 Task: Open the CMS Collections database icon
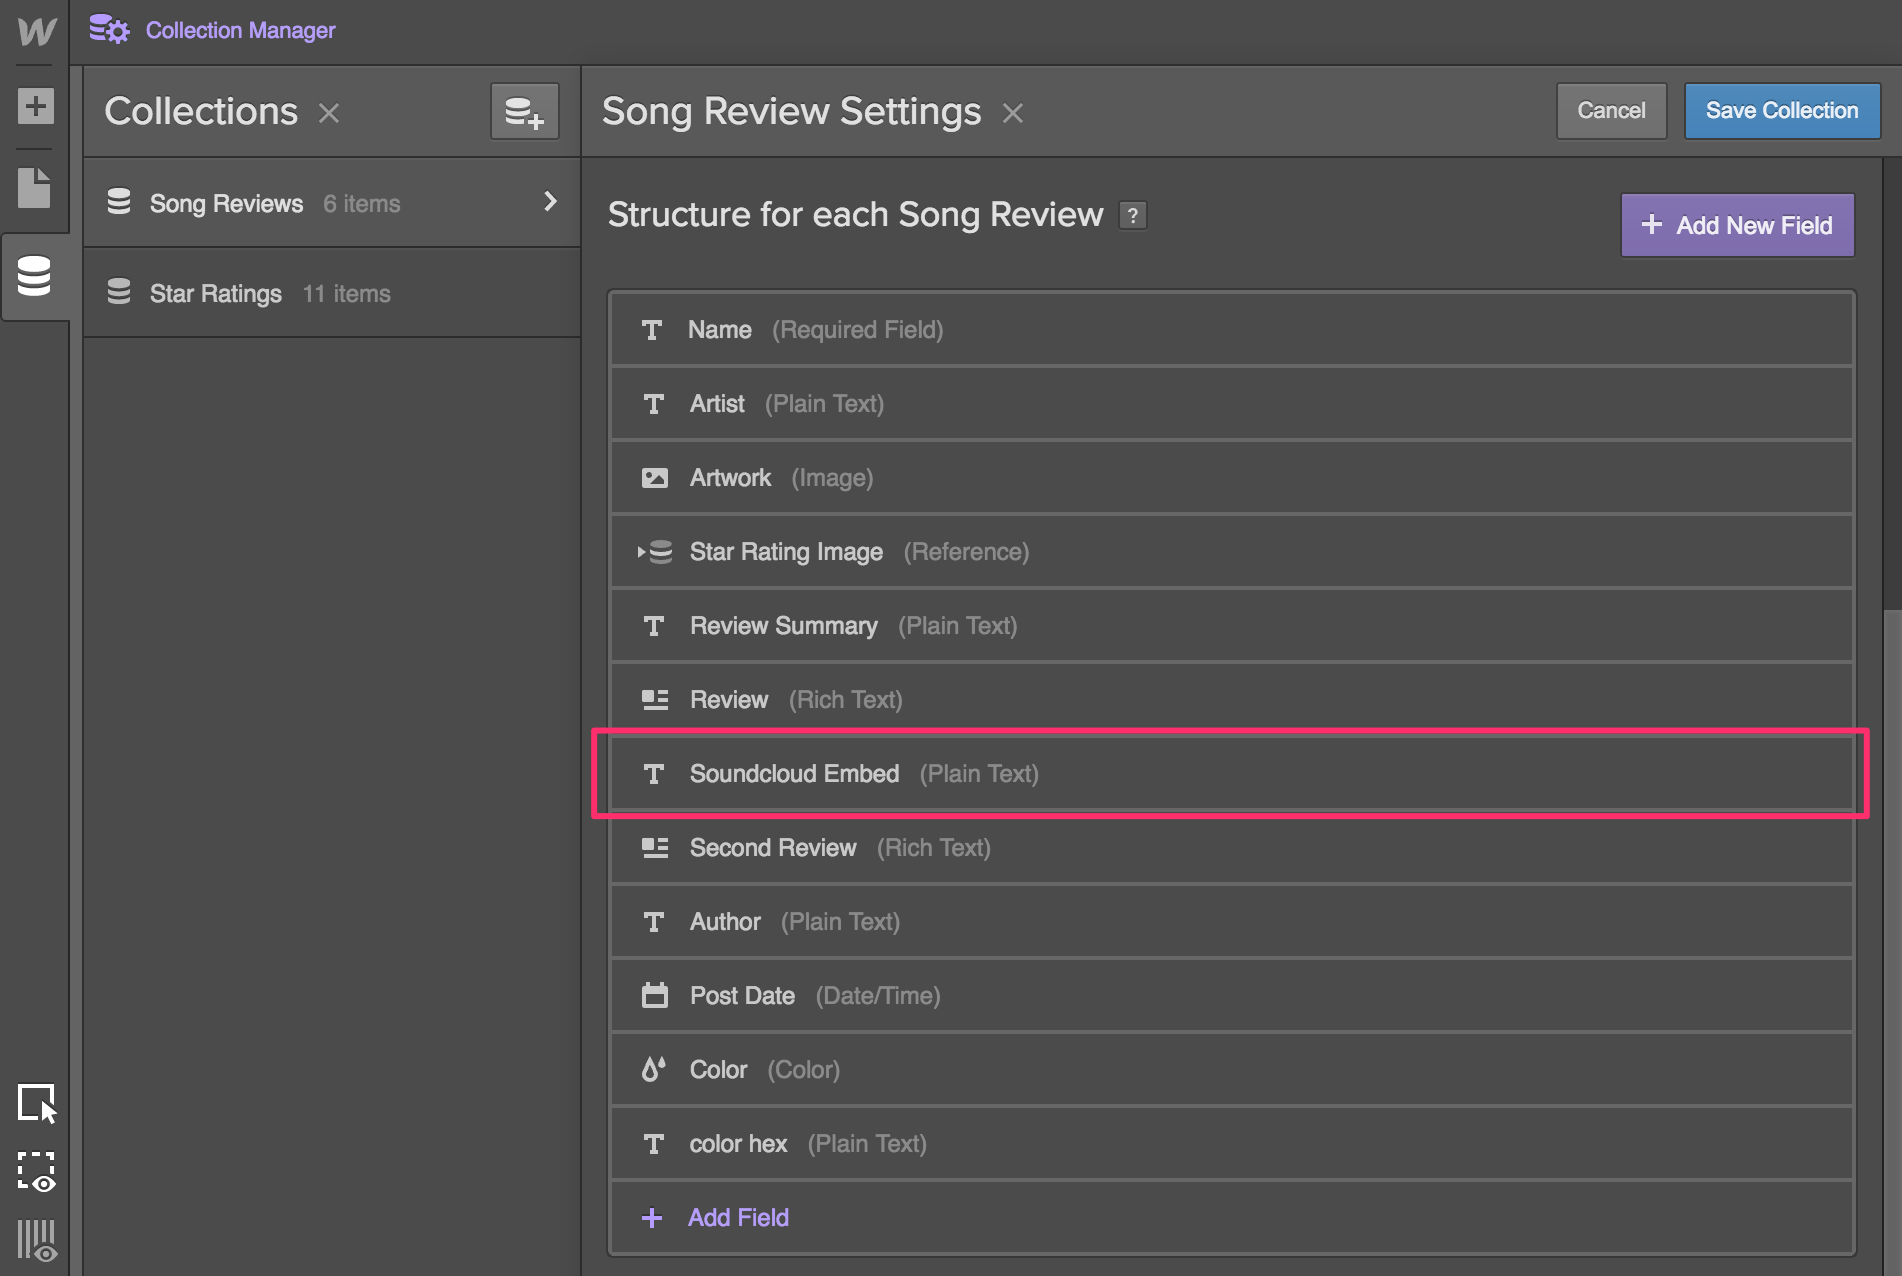pos(34,276)
